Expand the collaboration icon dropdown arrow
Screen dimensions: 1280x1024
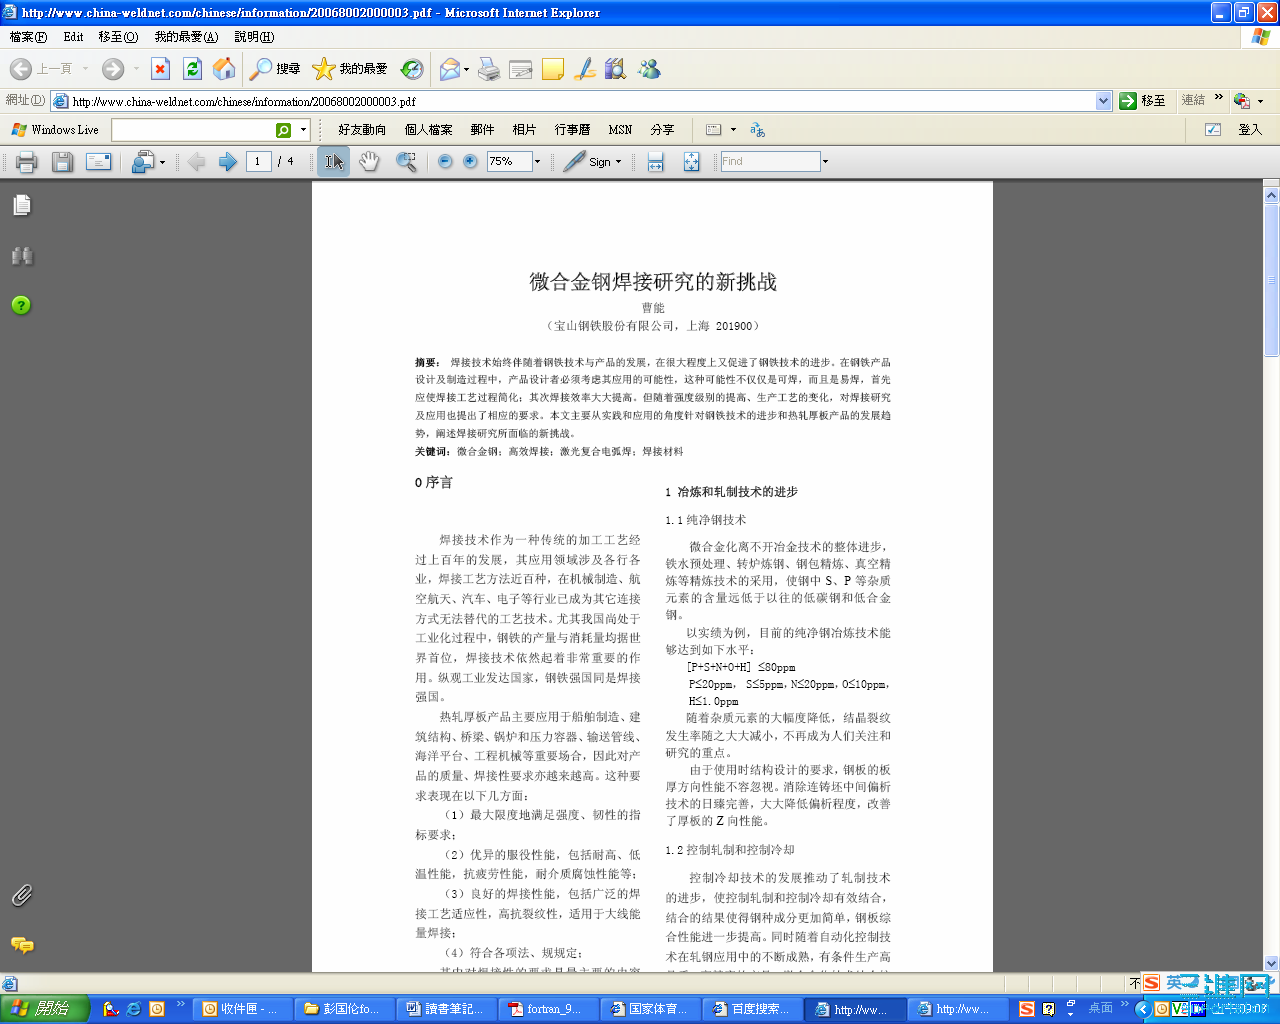click(162, 162)
